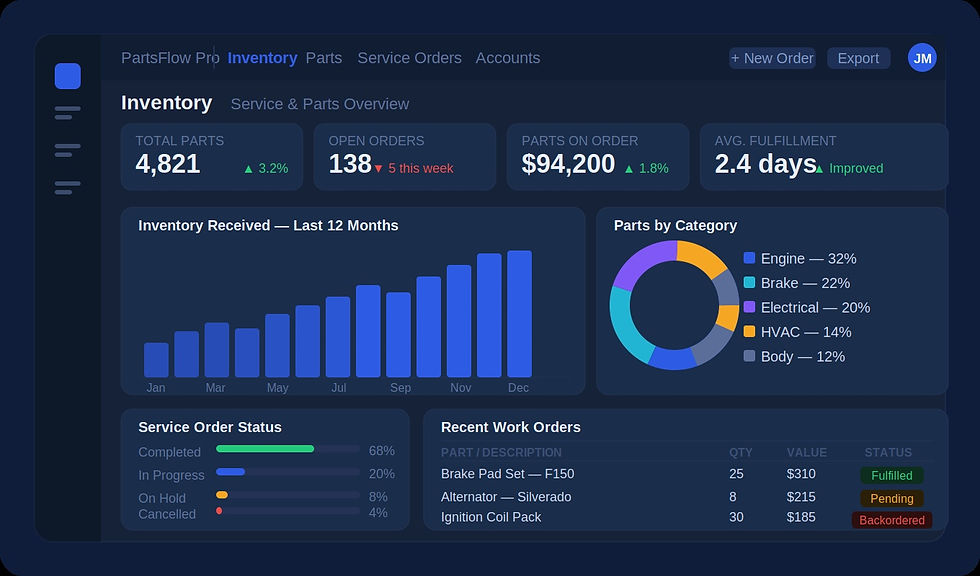The width and height of the screenshot is (980, 576).
Task: Click the Backordered status badge
Action: [891, 520]
